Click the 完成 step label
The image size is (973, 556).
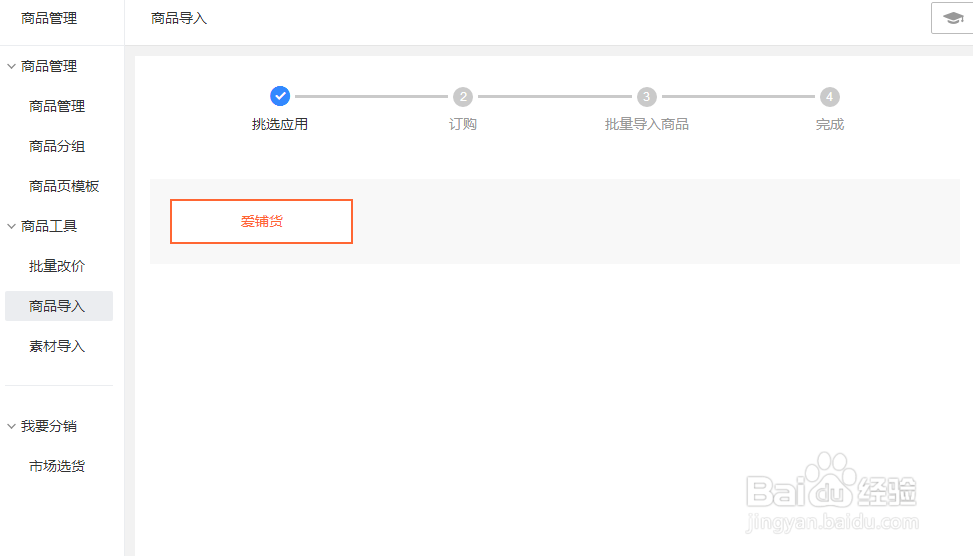[x=829, y=124]
